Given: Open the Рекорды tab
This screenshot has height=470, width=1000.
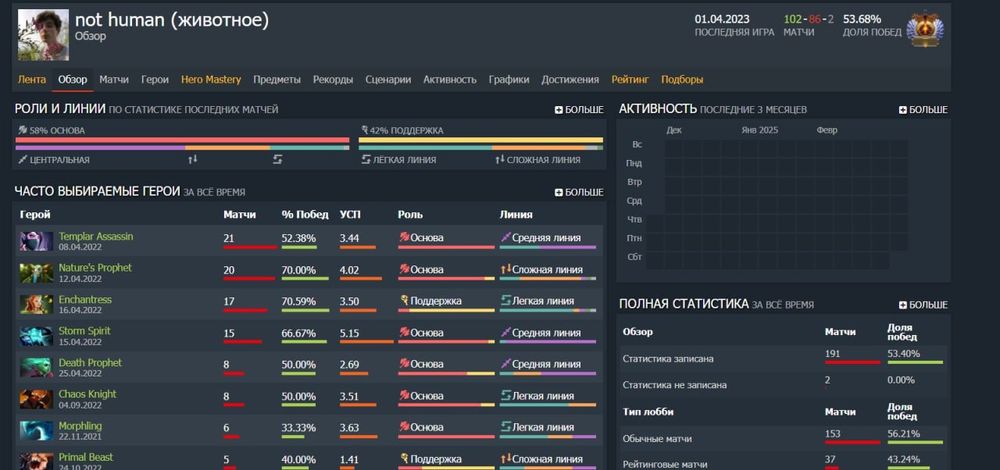Looking at the screenshot, I should [x=333, y=80].
